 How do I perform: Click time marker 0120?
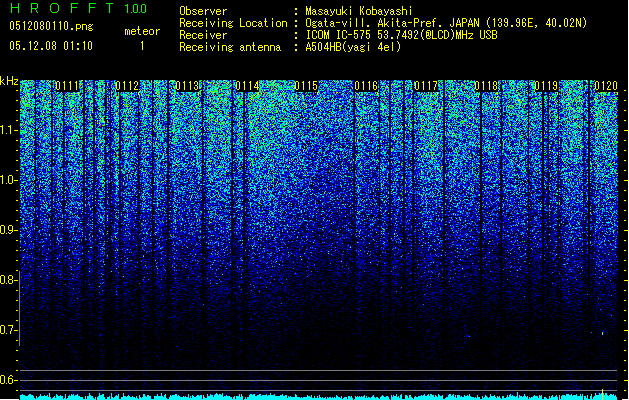606,86
